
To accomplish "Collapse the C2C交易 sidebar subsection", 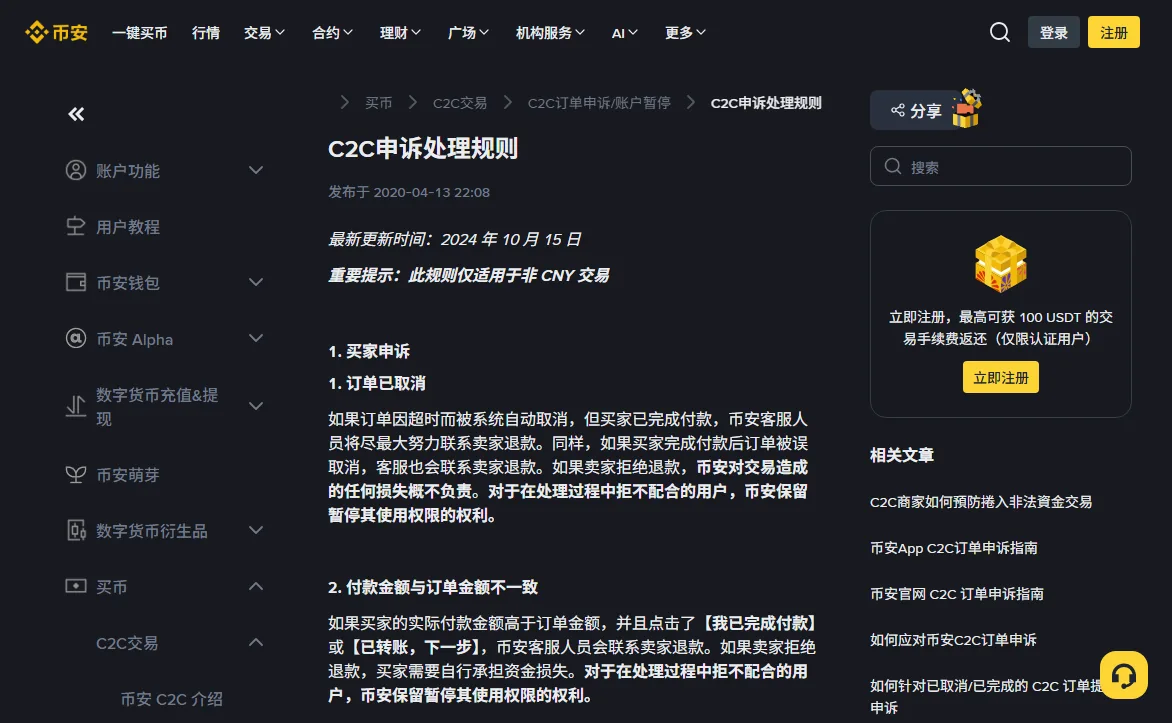I will pyautogui.click(x=256, y=642).
